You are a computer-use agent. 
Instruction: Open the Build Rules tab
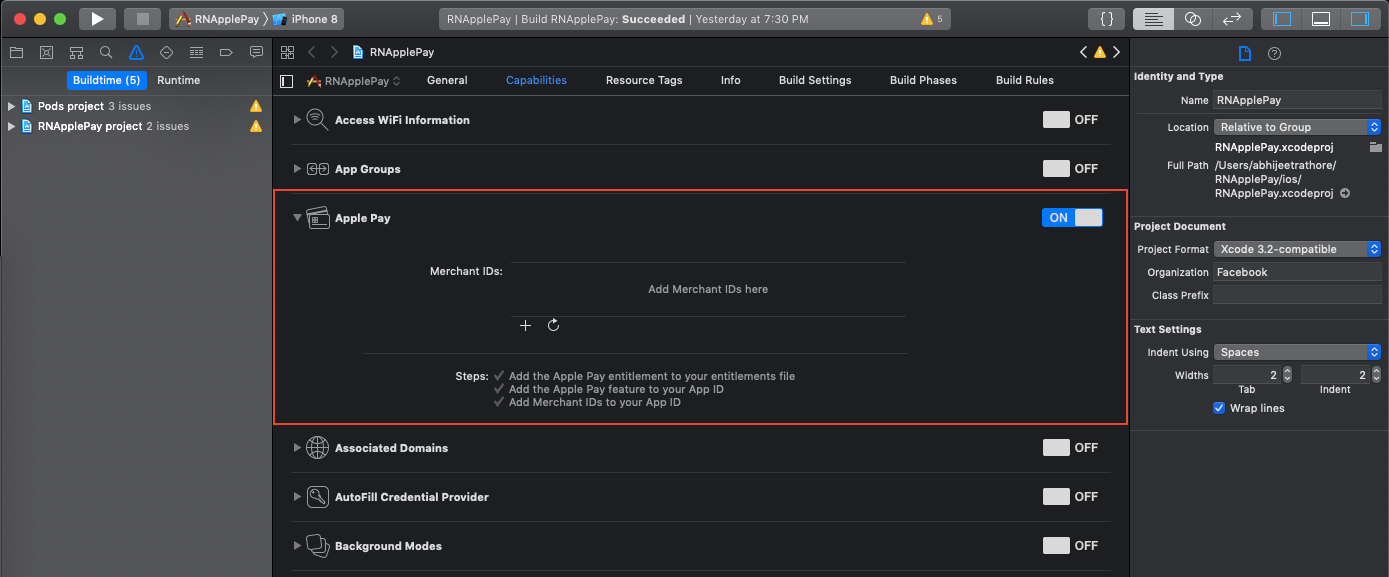click(1025, 80)
